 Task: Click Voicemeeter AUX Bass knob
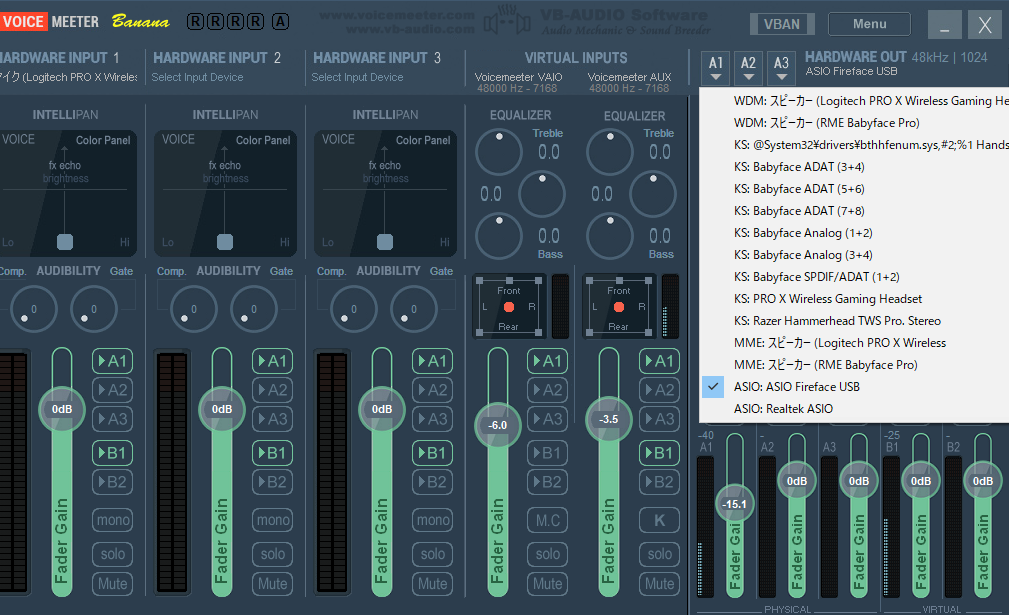coord(610,236)
